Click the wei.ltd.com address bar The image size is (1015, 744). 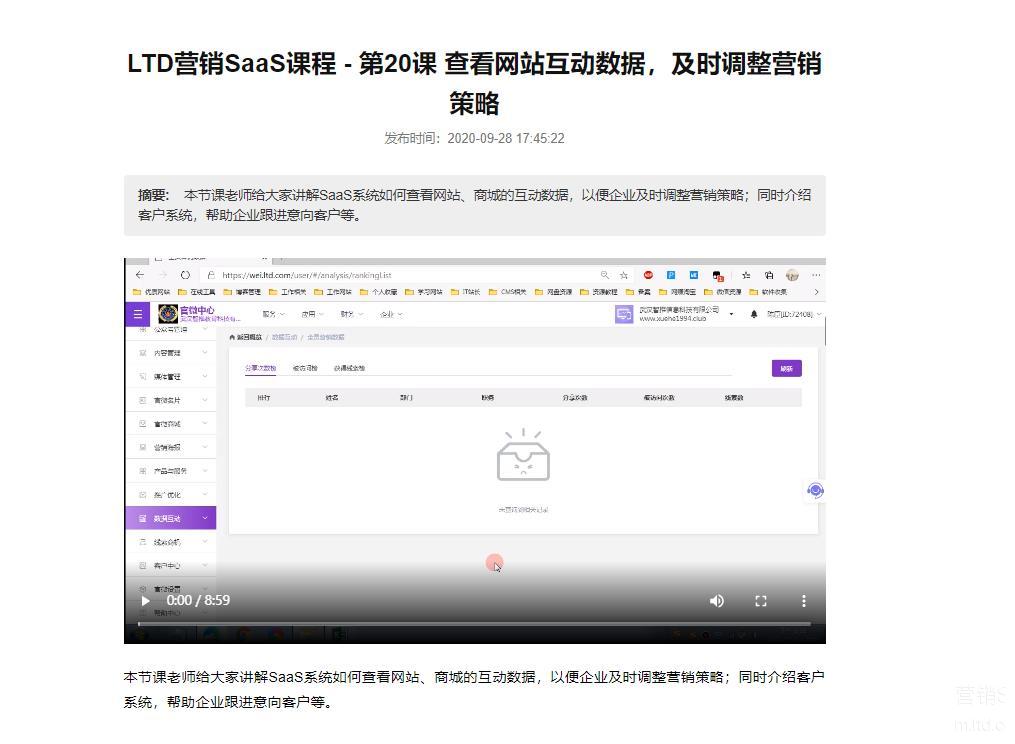pos(400,275)
